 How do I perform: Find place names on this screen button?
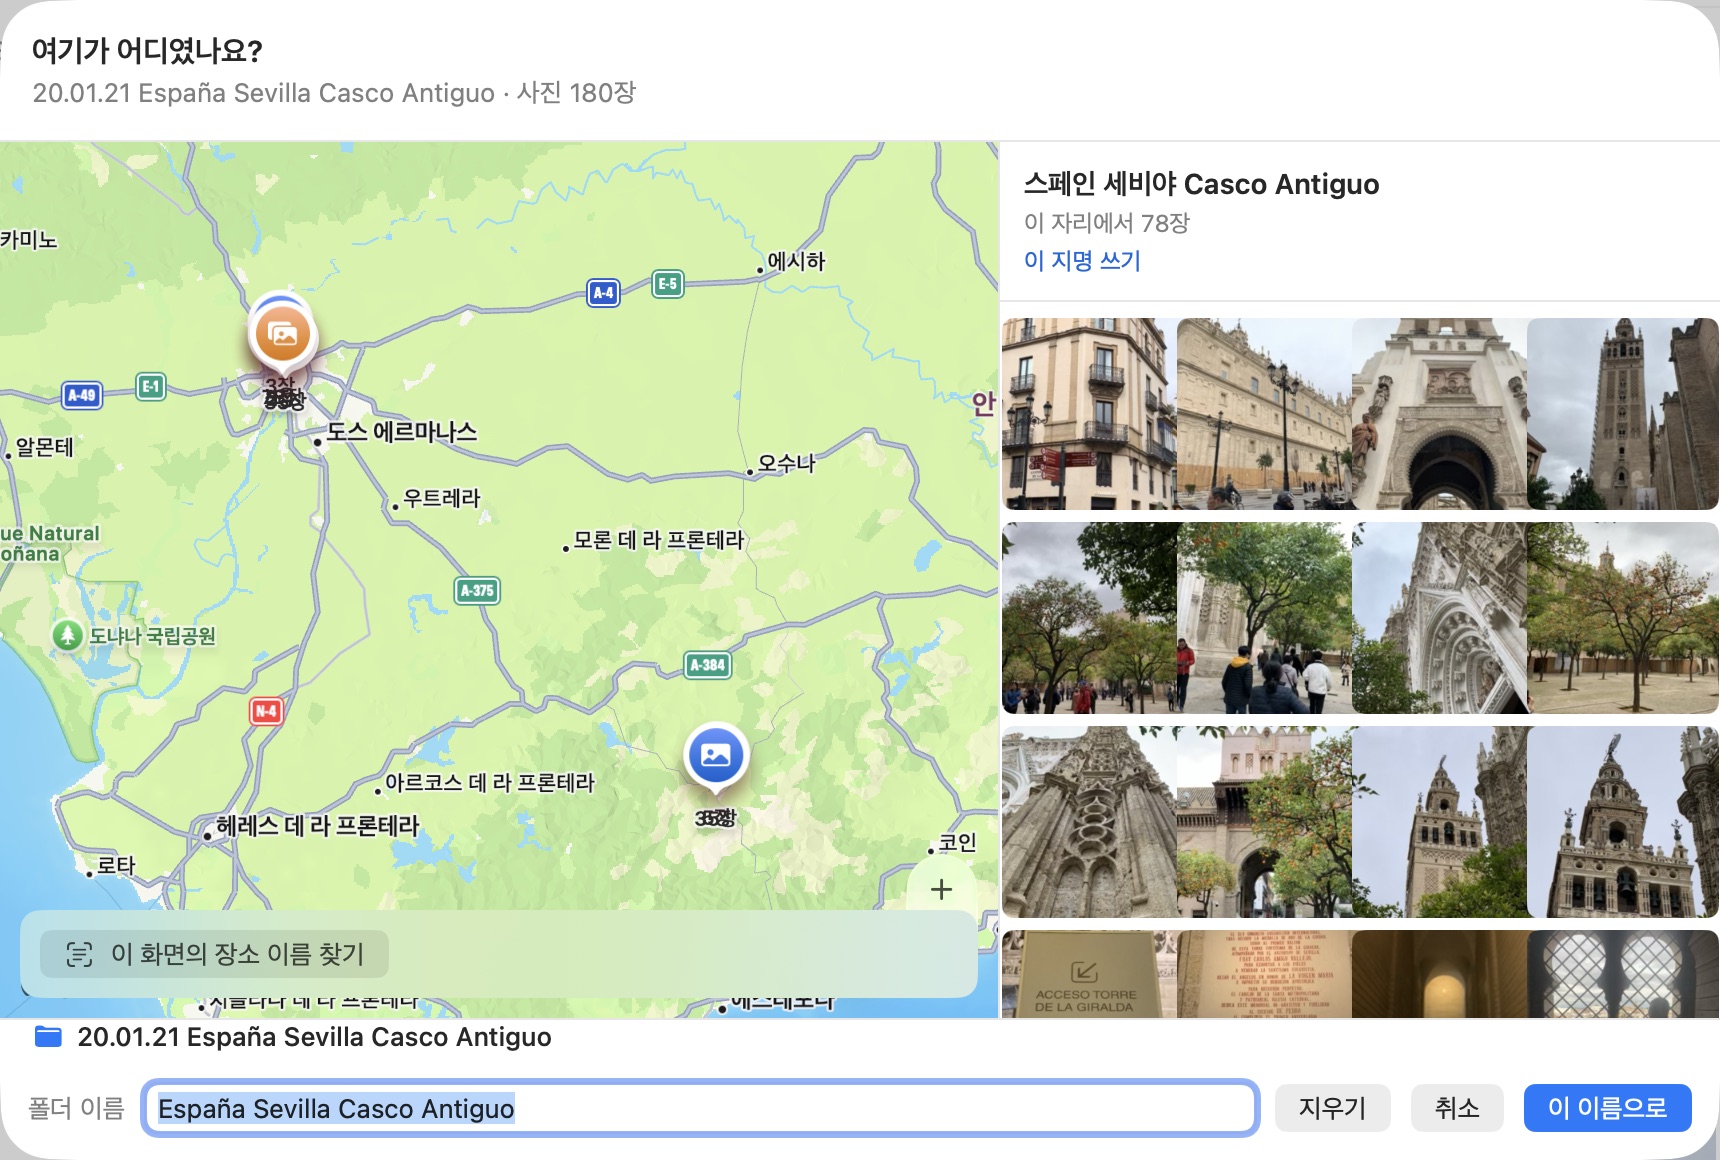pos(214,954)
